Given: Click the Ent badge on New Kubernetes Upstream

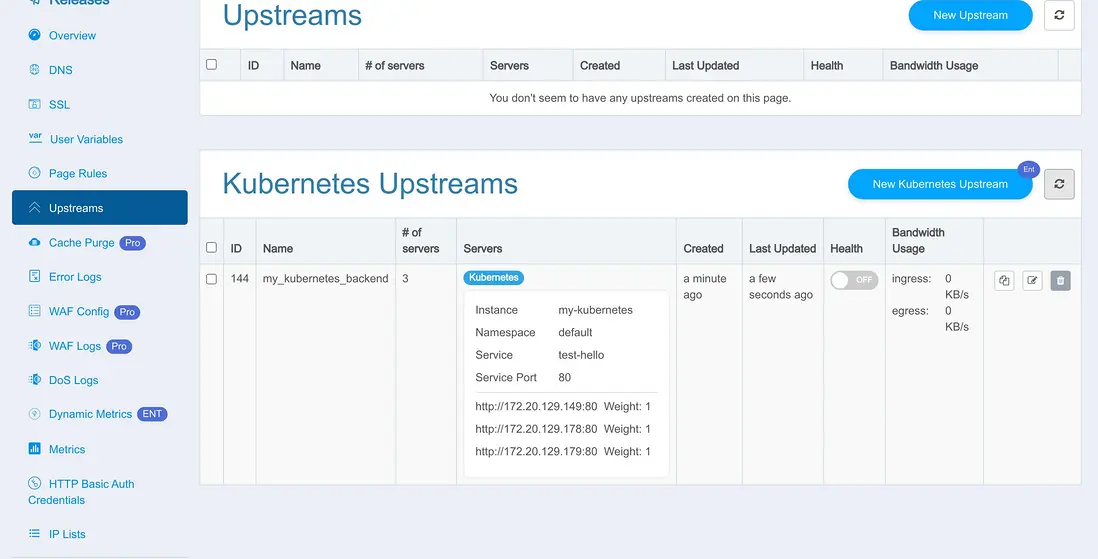Looking at the screenshot, I should [1029, 170].
